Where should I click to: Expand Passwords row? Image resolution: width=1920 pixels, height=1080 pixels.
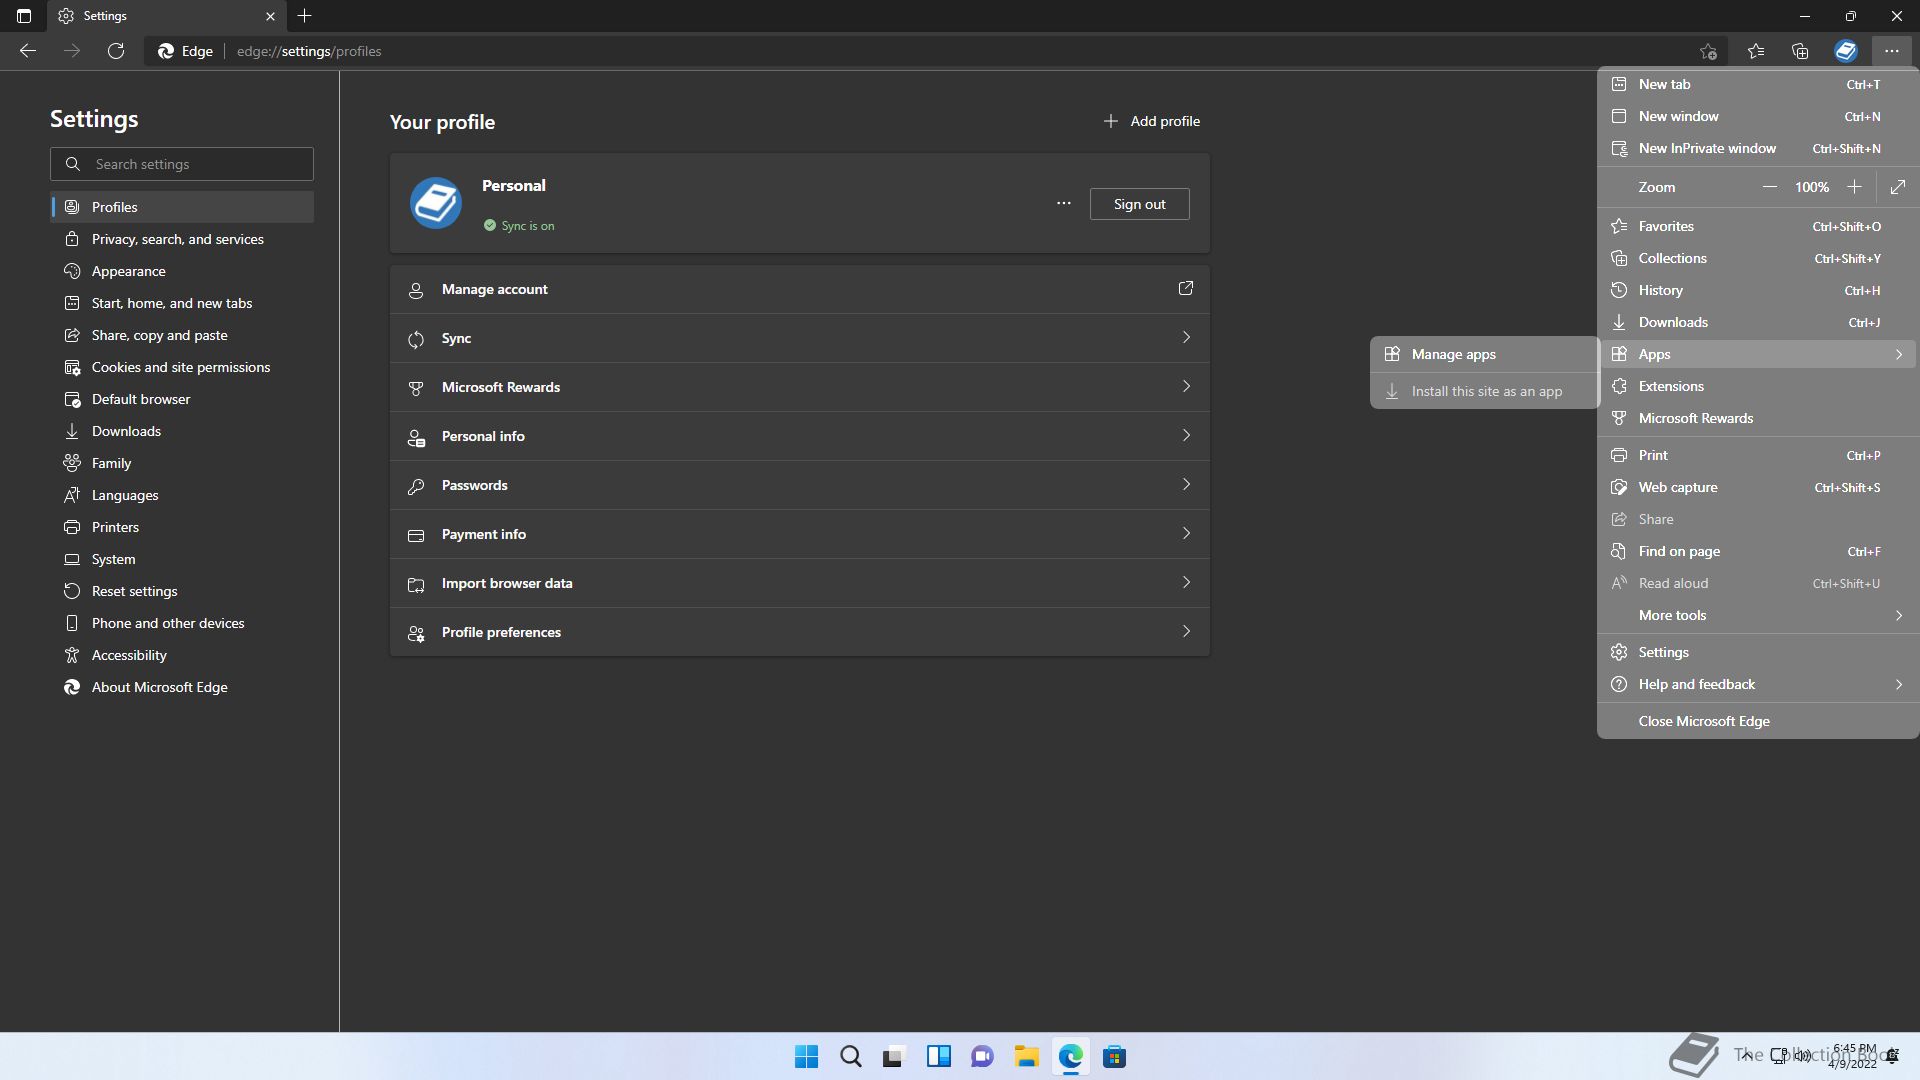coord(800,485)
